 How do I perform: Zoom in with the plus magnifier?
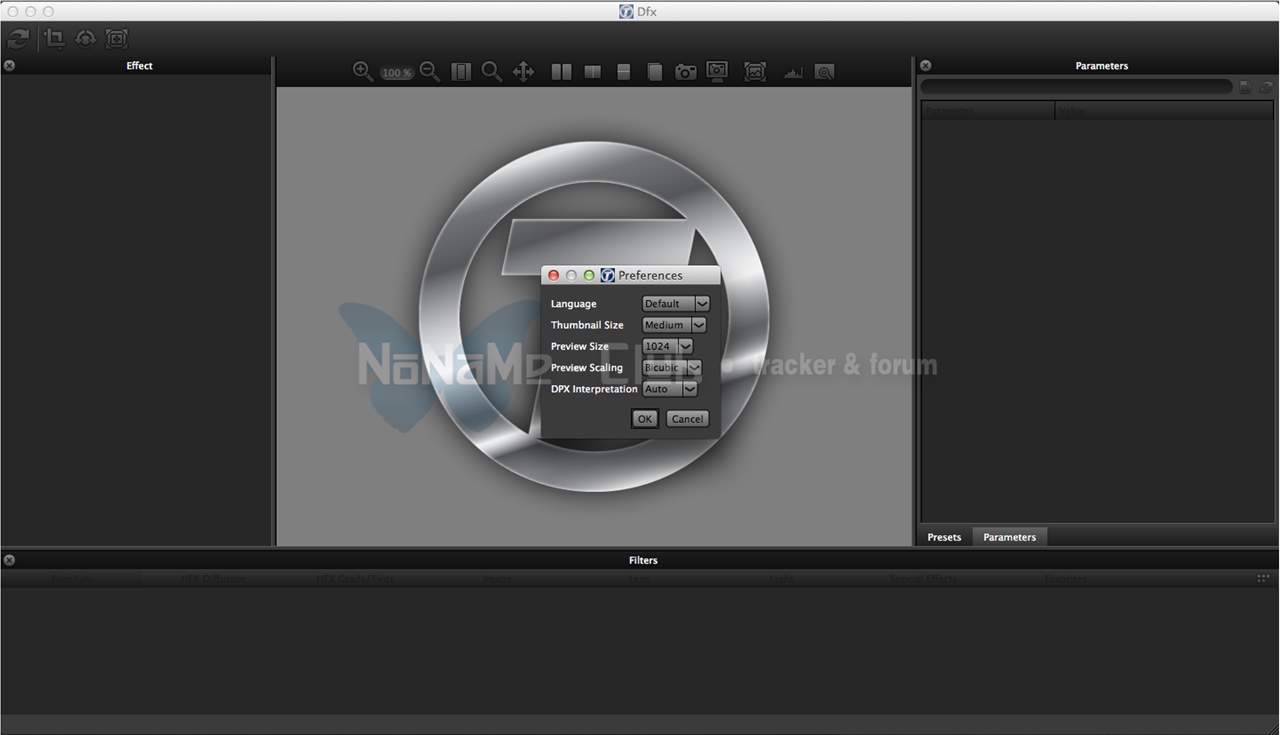click(363, 71)
